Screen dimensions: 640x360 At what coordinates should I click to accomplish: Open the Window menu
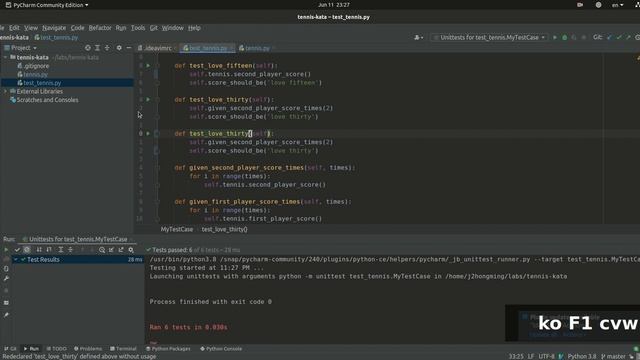pyautogui.click(x=173, y=28)
